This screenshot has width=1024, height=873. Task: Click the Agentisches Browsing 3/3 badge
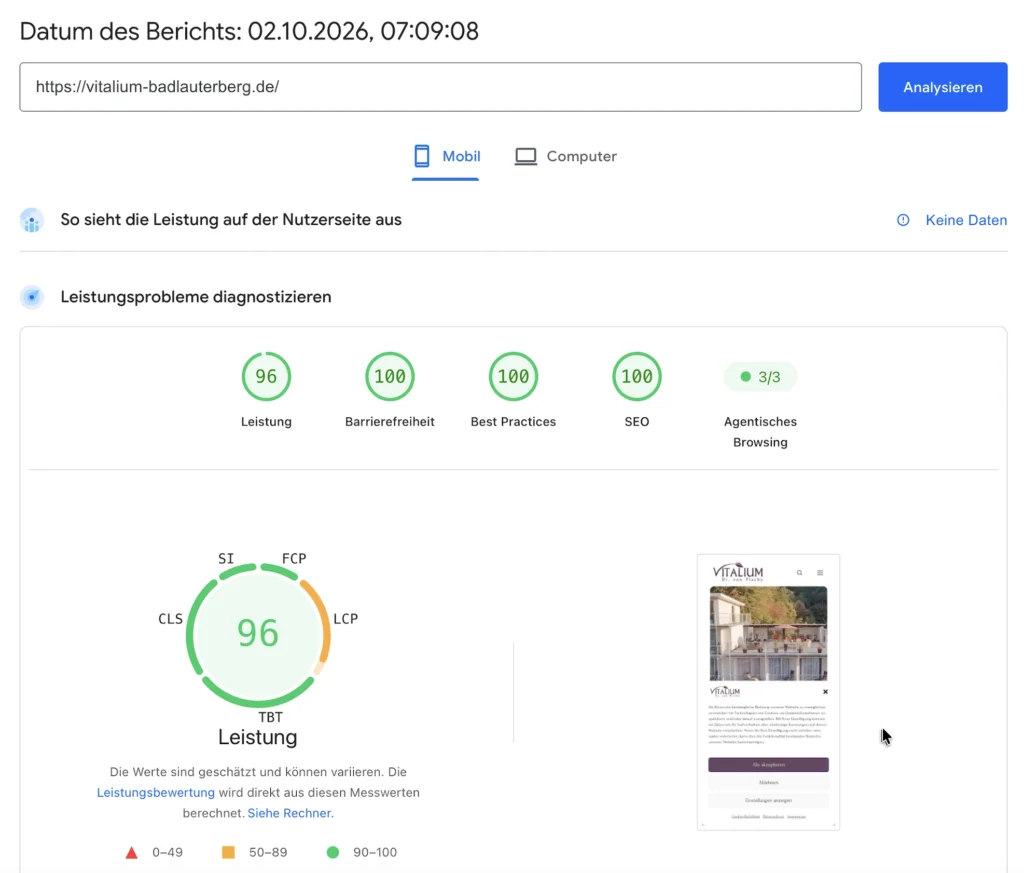760,377
